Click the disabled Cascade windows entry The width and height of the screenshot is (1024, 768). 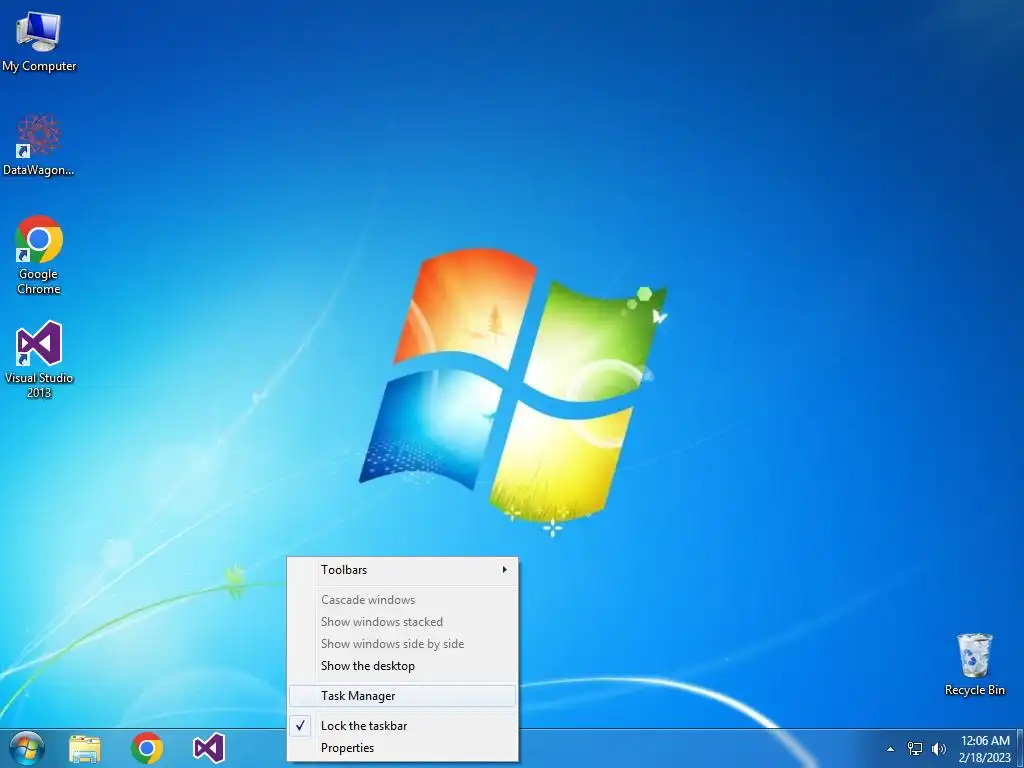pos(402,600)
